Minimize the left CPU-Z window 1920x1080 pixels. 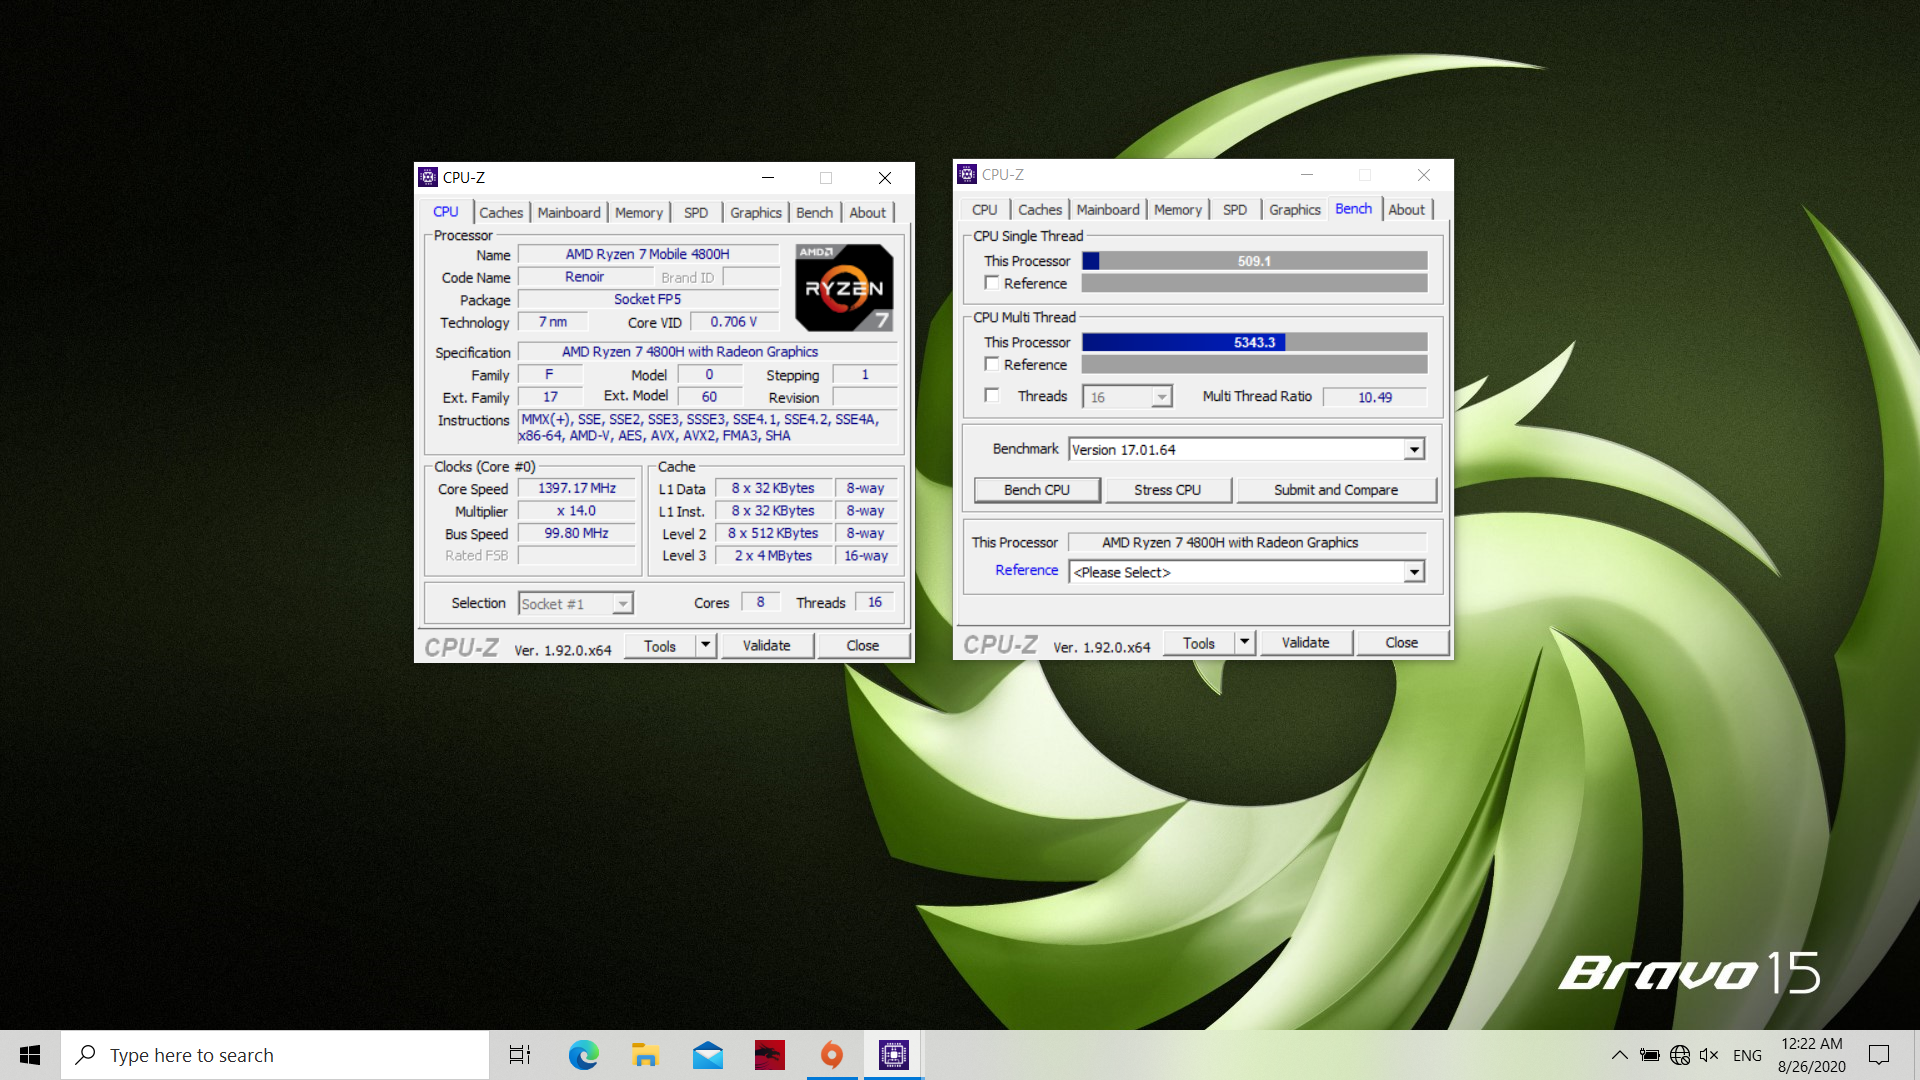pos(768,177)
